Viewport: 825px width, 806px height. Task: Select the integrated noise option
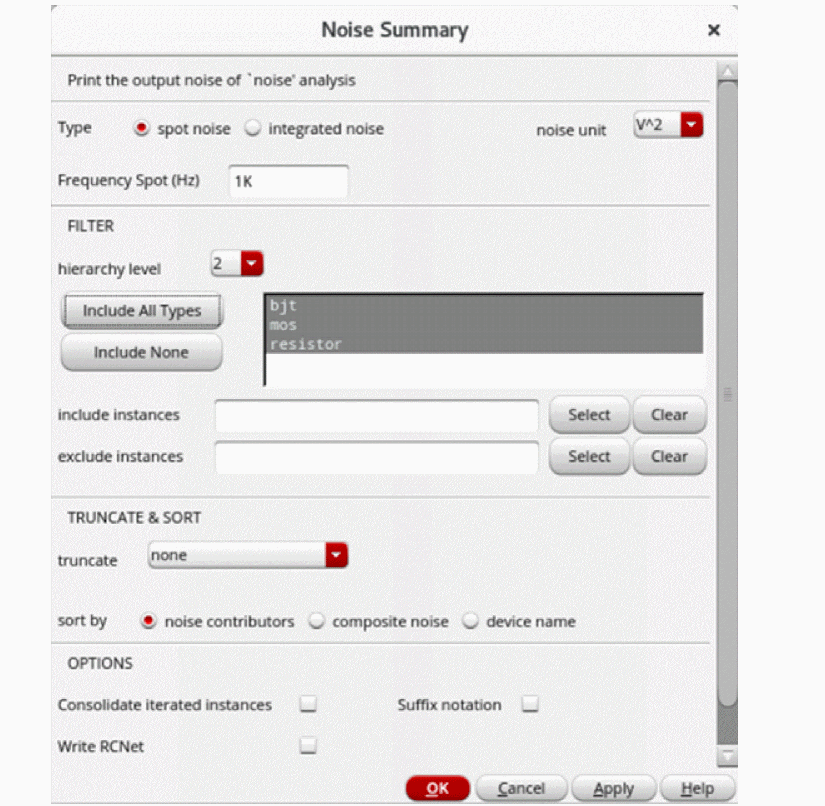(x=253, y=129)
